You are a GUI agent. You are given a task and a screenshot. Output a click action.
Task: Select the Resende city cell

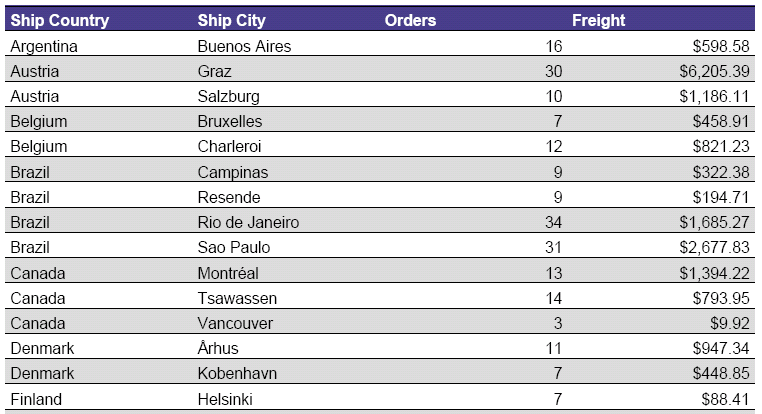pyautogui.click(x=229, y=197)
